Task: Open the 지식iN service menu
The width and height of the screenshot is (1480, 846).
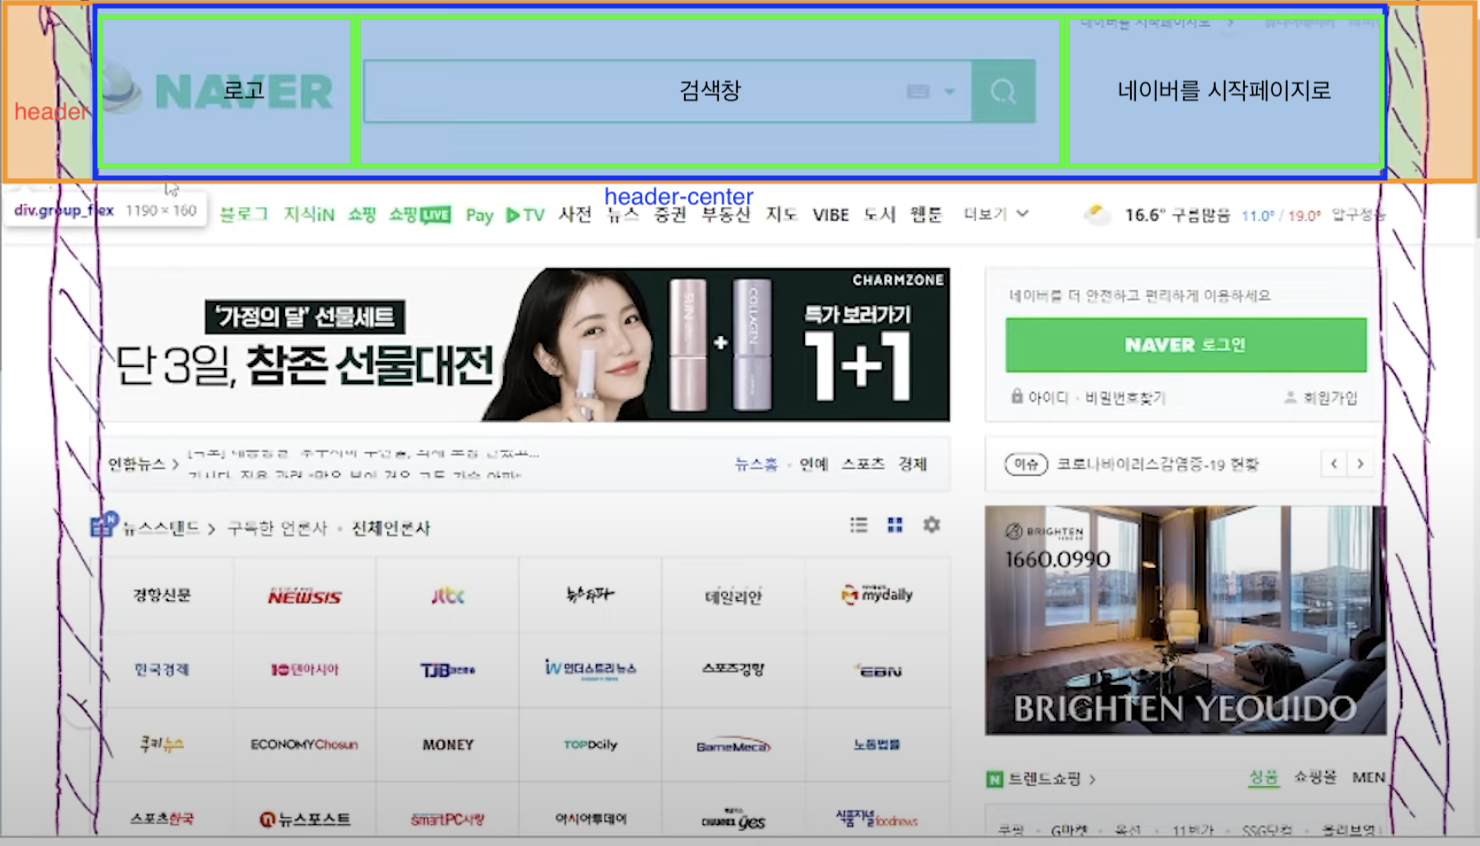Action: click(x=309, y=214)
